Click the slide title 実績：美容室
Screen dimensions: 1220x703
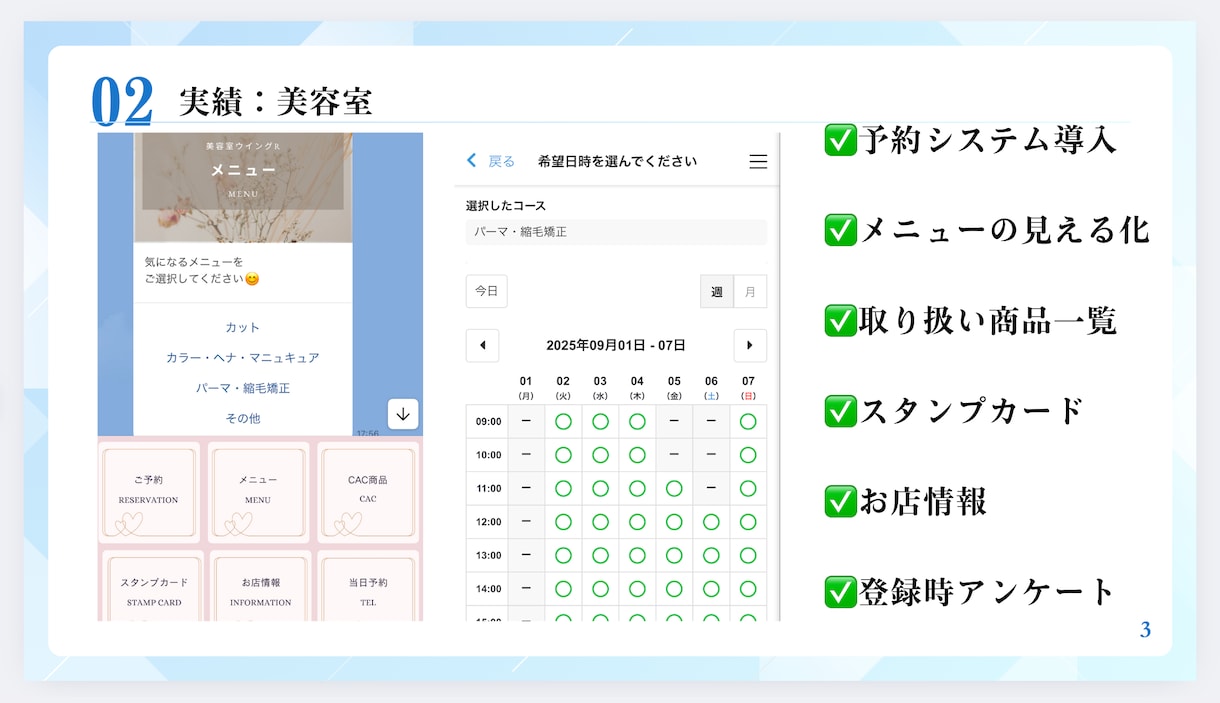tap(276, 101)
